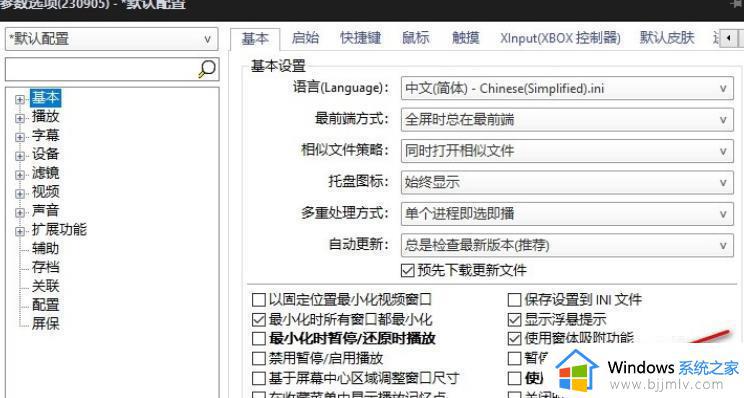
Task: Expand the 扩展功能 tree node
Action: coord(19,231)
